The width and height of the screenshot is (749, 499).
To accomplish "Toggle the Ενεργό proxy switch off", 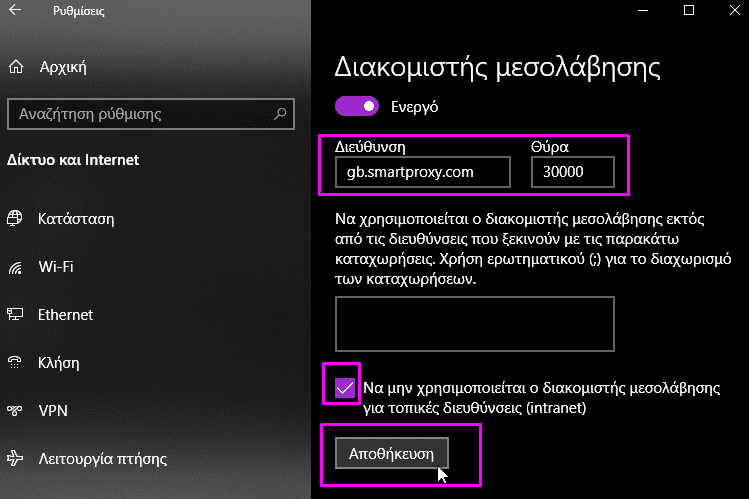I will click(357, 106).
